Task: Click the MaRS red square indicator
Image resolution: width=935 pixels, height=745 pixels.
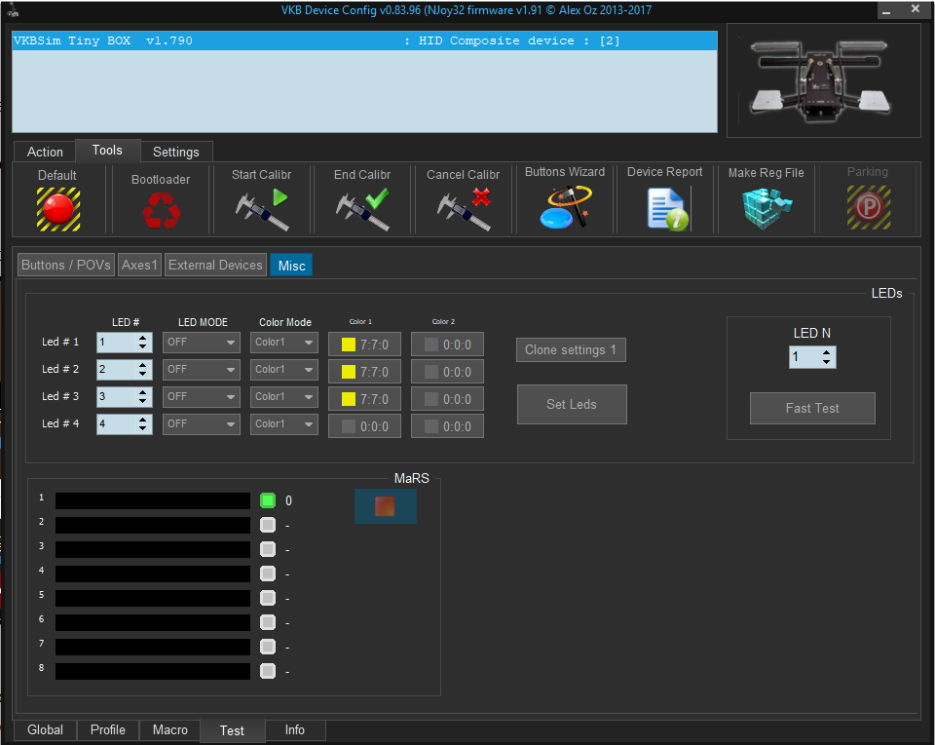Action: (385, 506)
